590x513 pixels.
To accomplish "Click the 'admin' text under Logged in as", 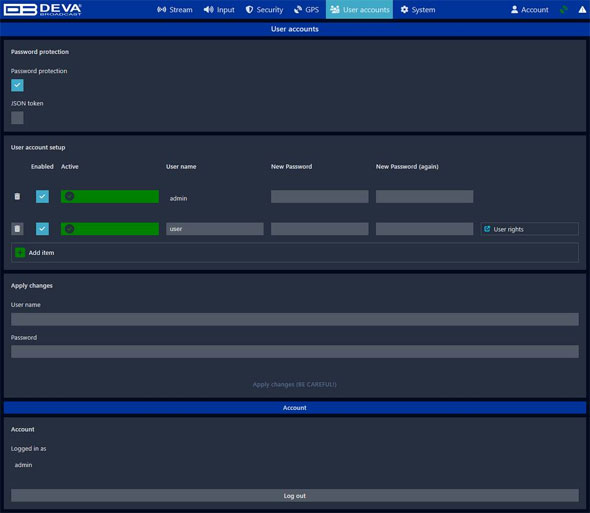I will (23, 465).
